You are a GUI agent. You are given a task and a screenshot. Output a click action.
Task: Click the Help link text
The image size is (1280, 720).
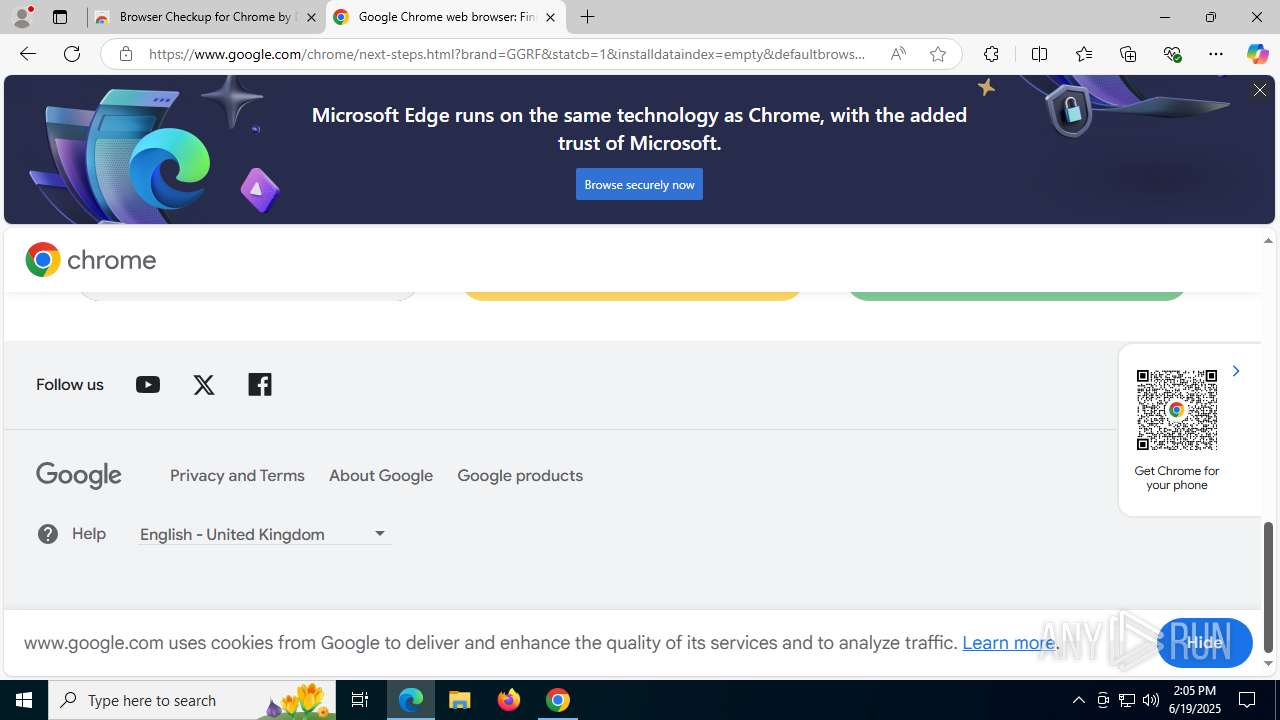89,534
